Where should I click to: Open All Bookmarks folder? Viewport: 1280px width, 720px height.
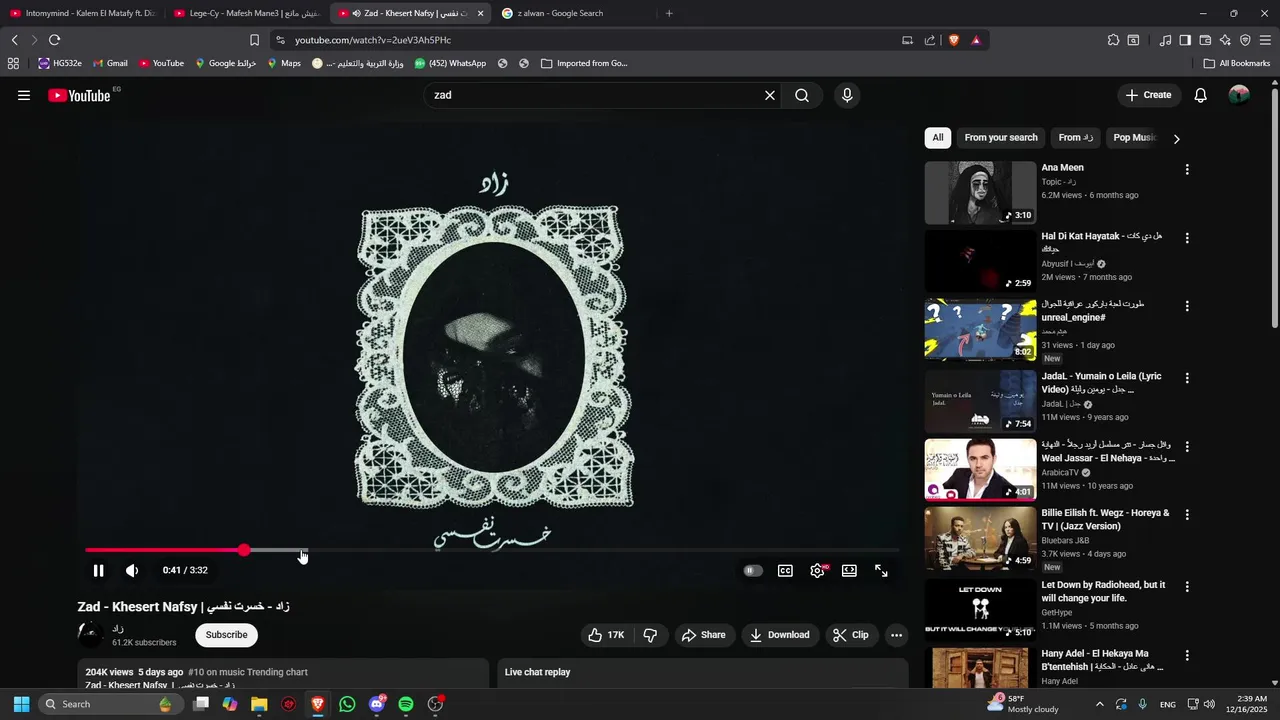pyautogui.click(x=1237, y=63)
